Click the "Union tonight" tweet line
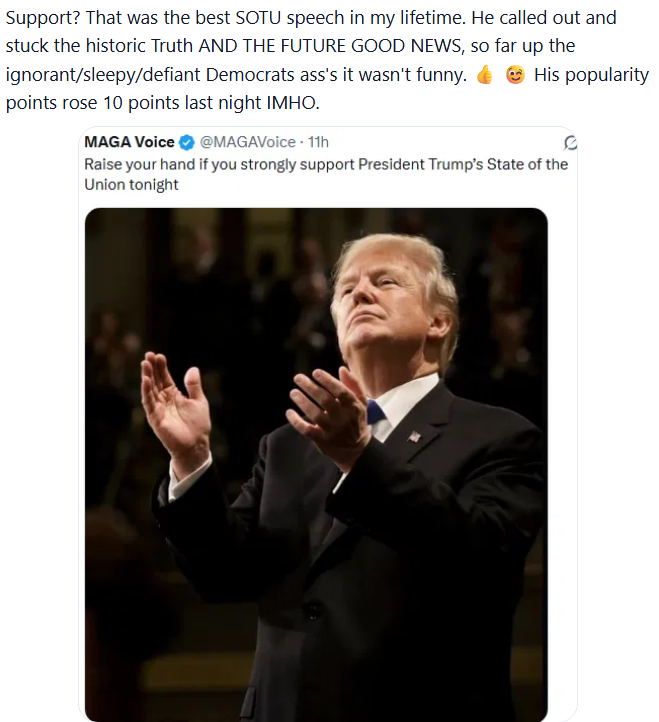The height and width of the screenshot is (722, 659). click(131, 185)
